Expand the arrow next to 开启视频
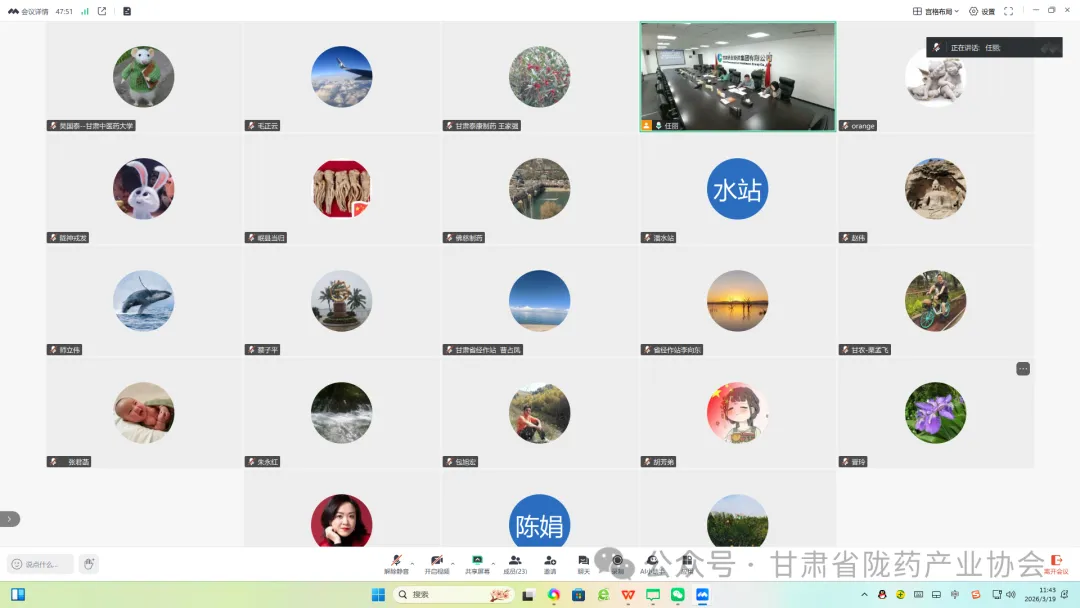1080x608 pixels. [453, 564]
